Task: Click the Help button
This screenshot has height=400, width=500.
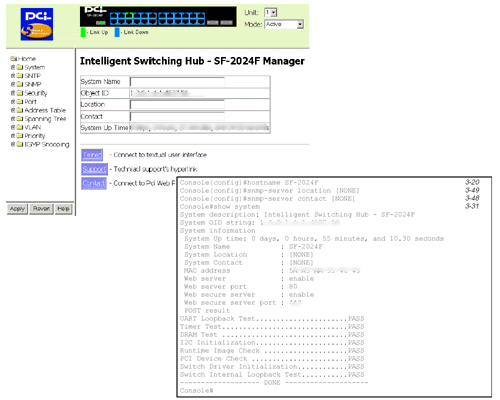Action: coord(63,209)
